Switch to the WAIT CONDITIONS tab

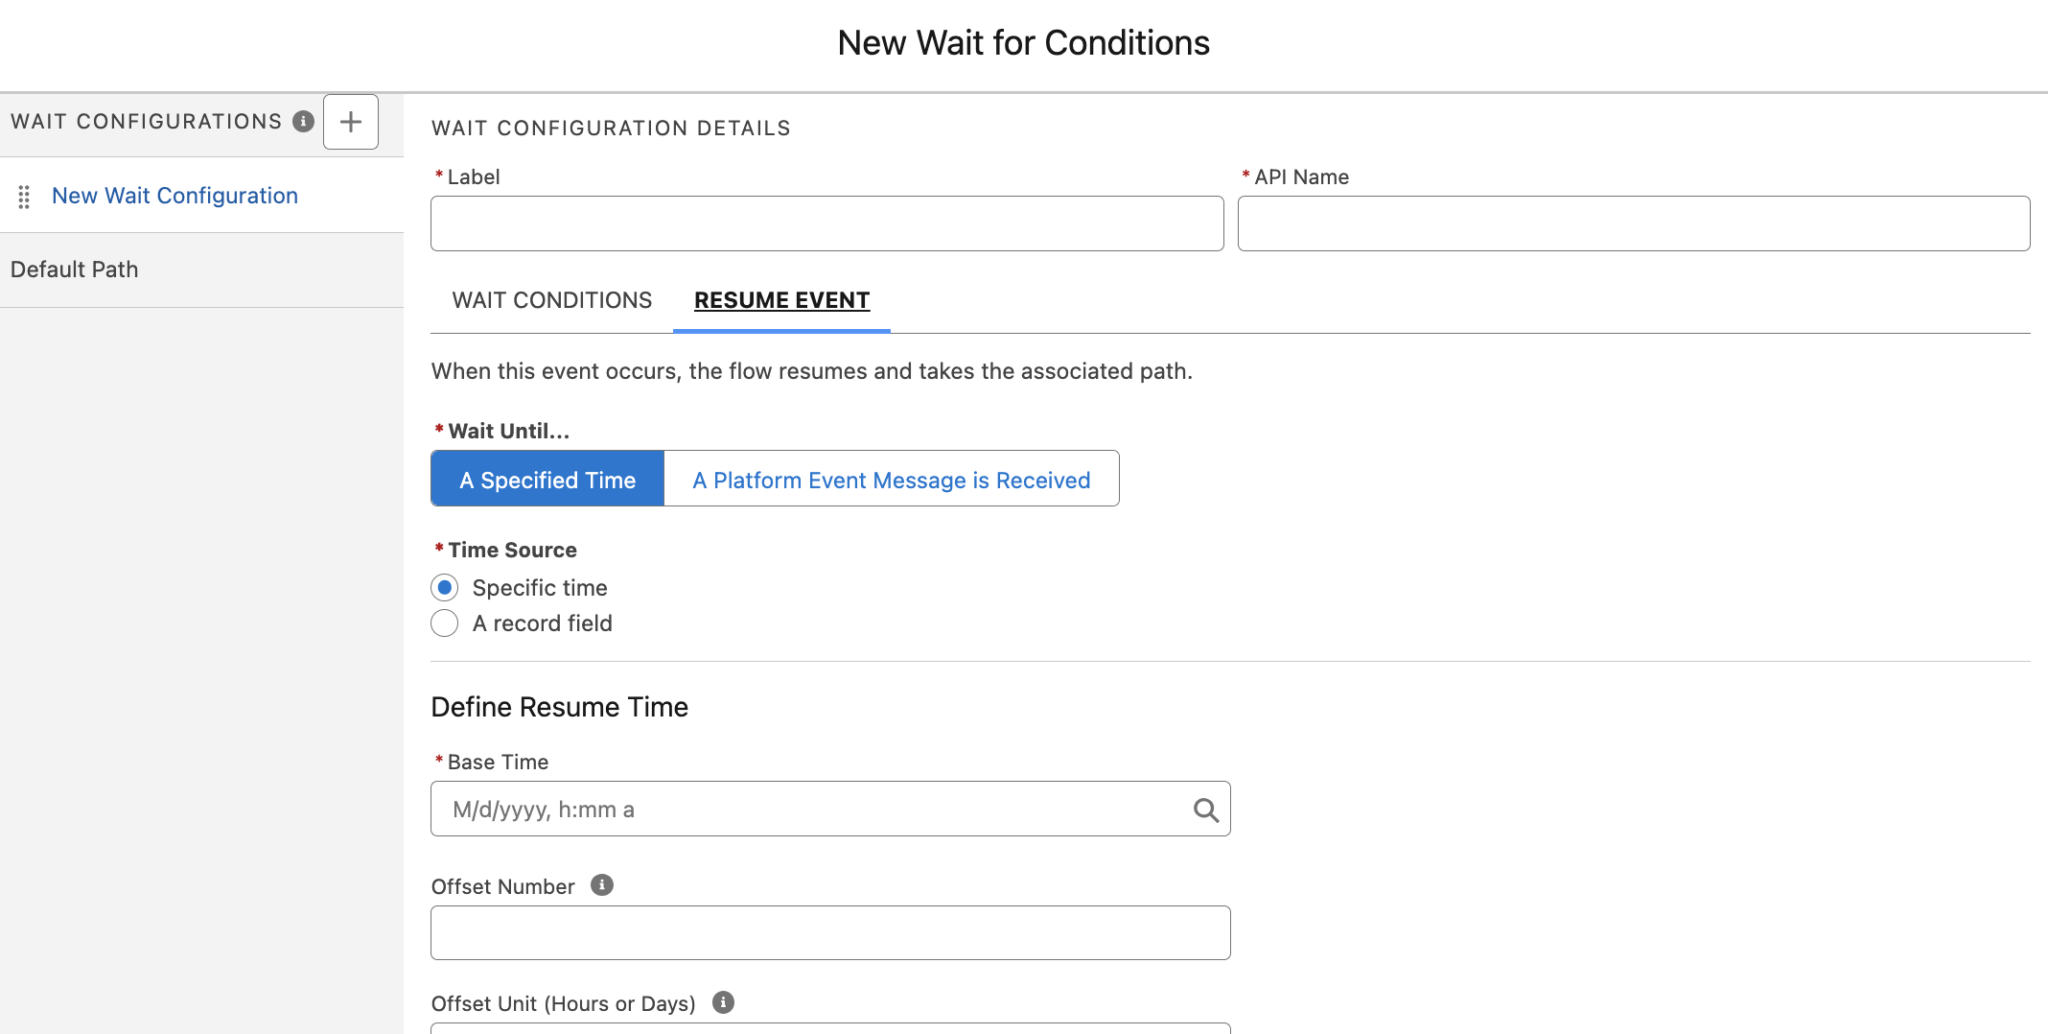tap(551, 300)
